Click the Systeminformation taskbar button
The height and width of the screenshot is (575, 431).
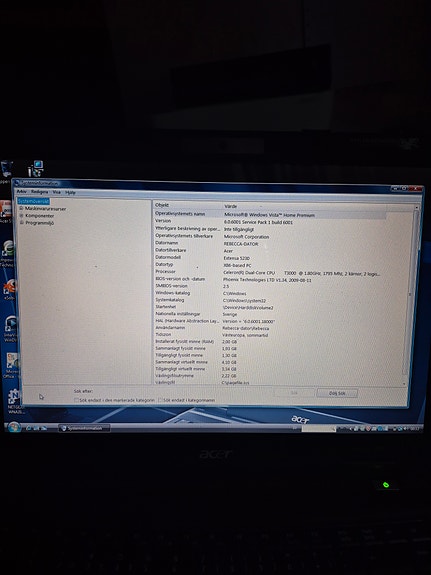(84, 428)
